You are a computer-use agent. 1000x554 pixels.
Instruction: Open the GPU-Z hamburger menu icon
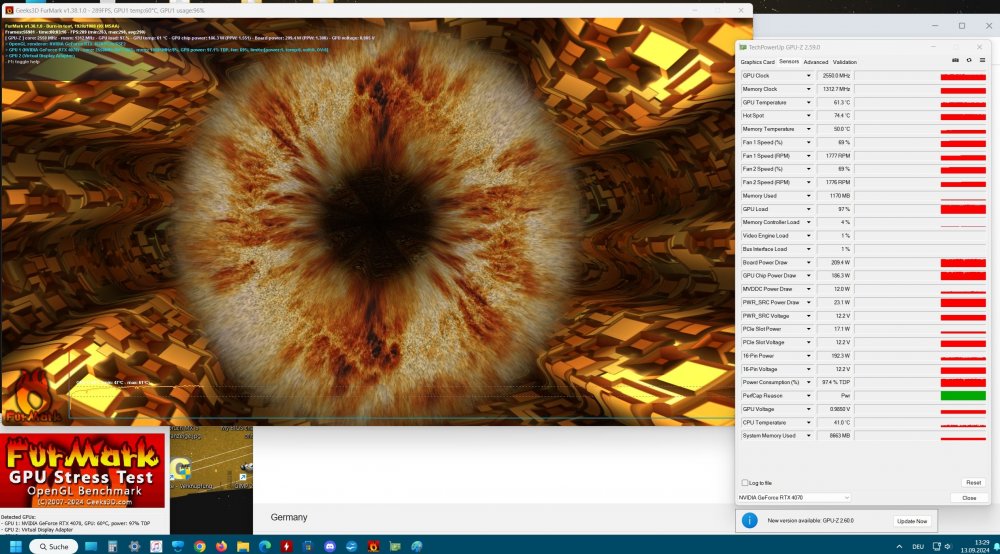point(982,60)
